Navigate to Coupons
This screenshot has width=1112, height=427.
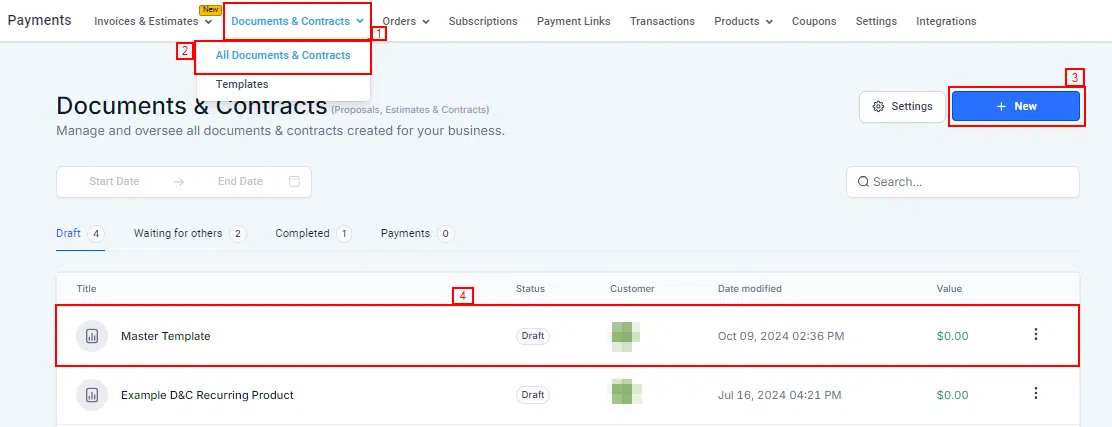(814, 21)
